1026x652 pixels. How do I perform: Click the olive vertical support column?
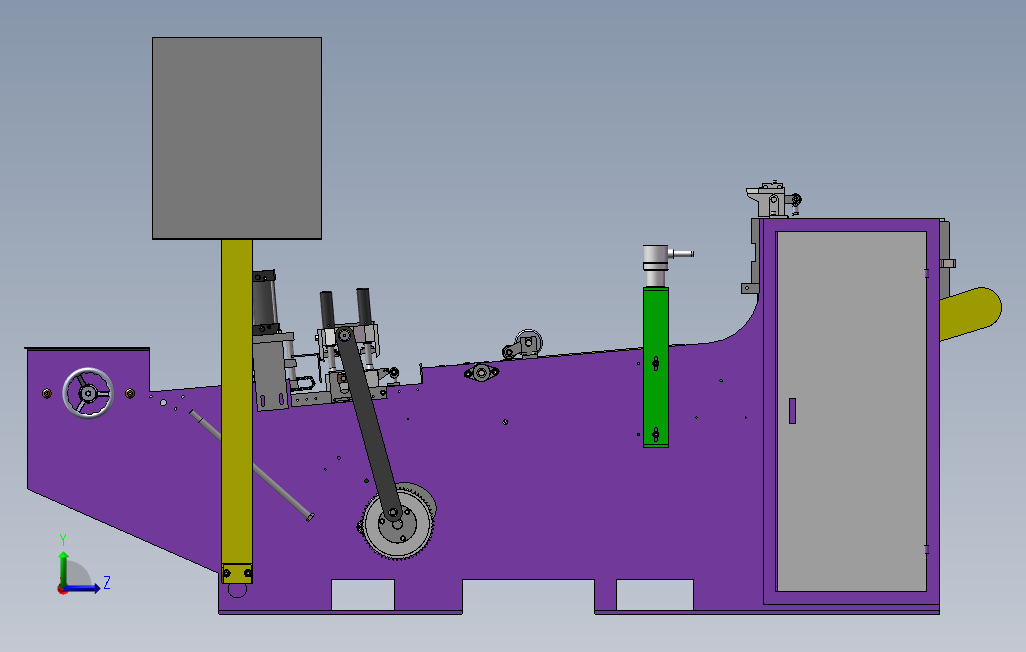pyautogui.click(x=237, y=403)
